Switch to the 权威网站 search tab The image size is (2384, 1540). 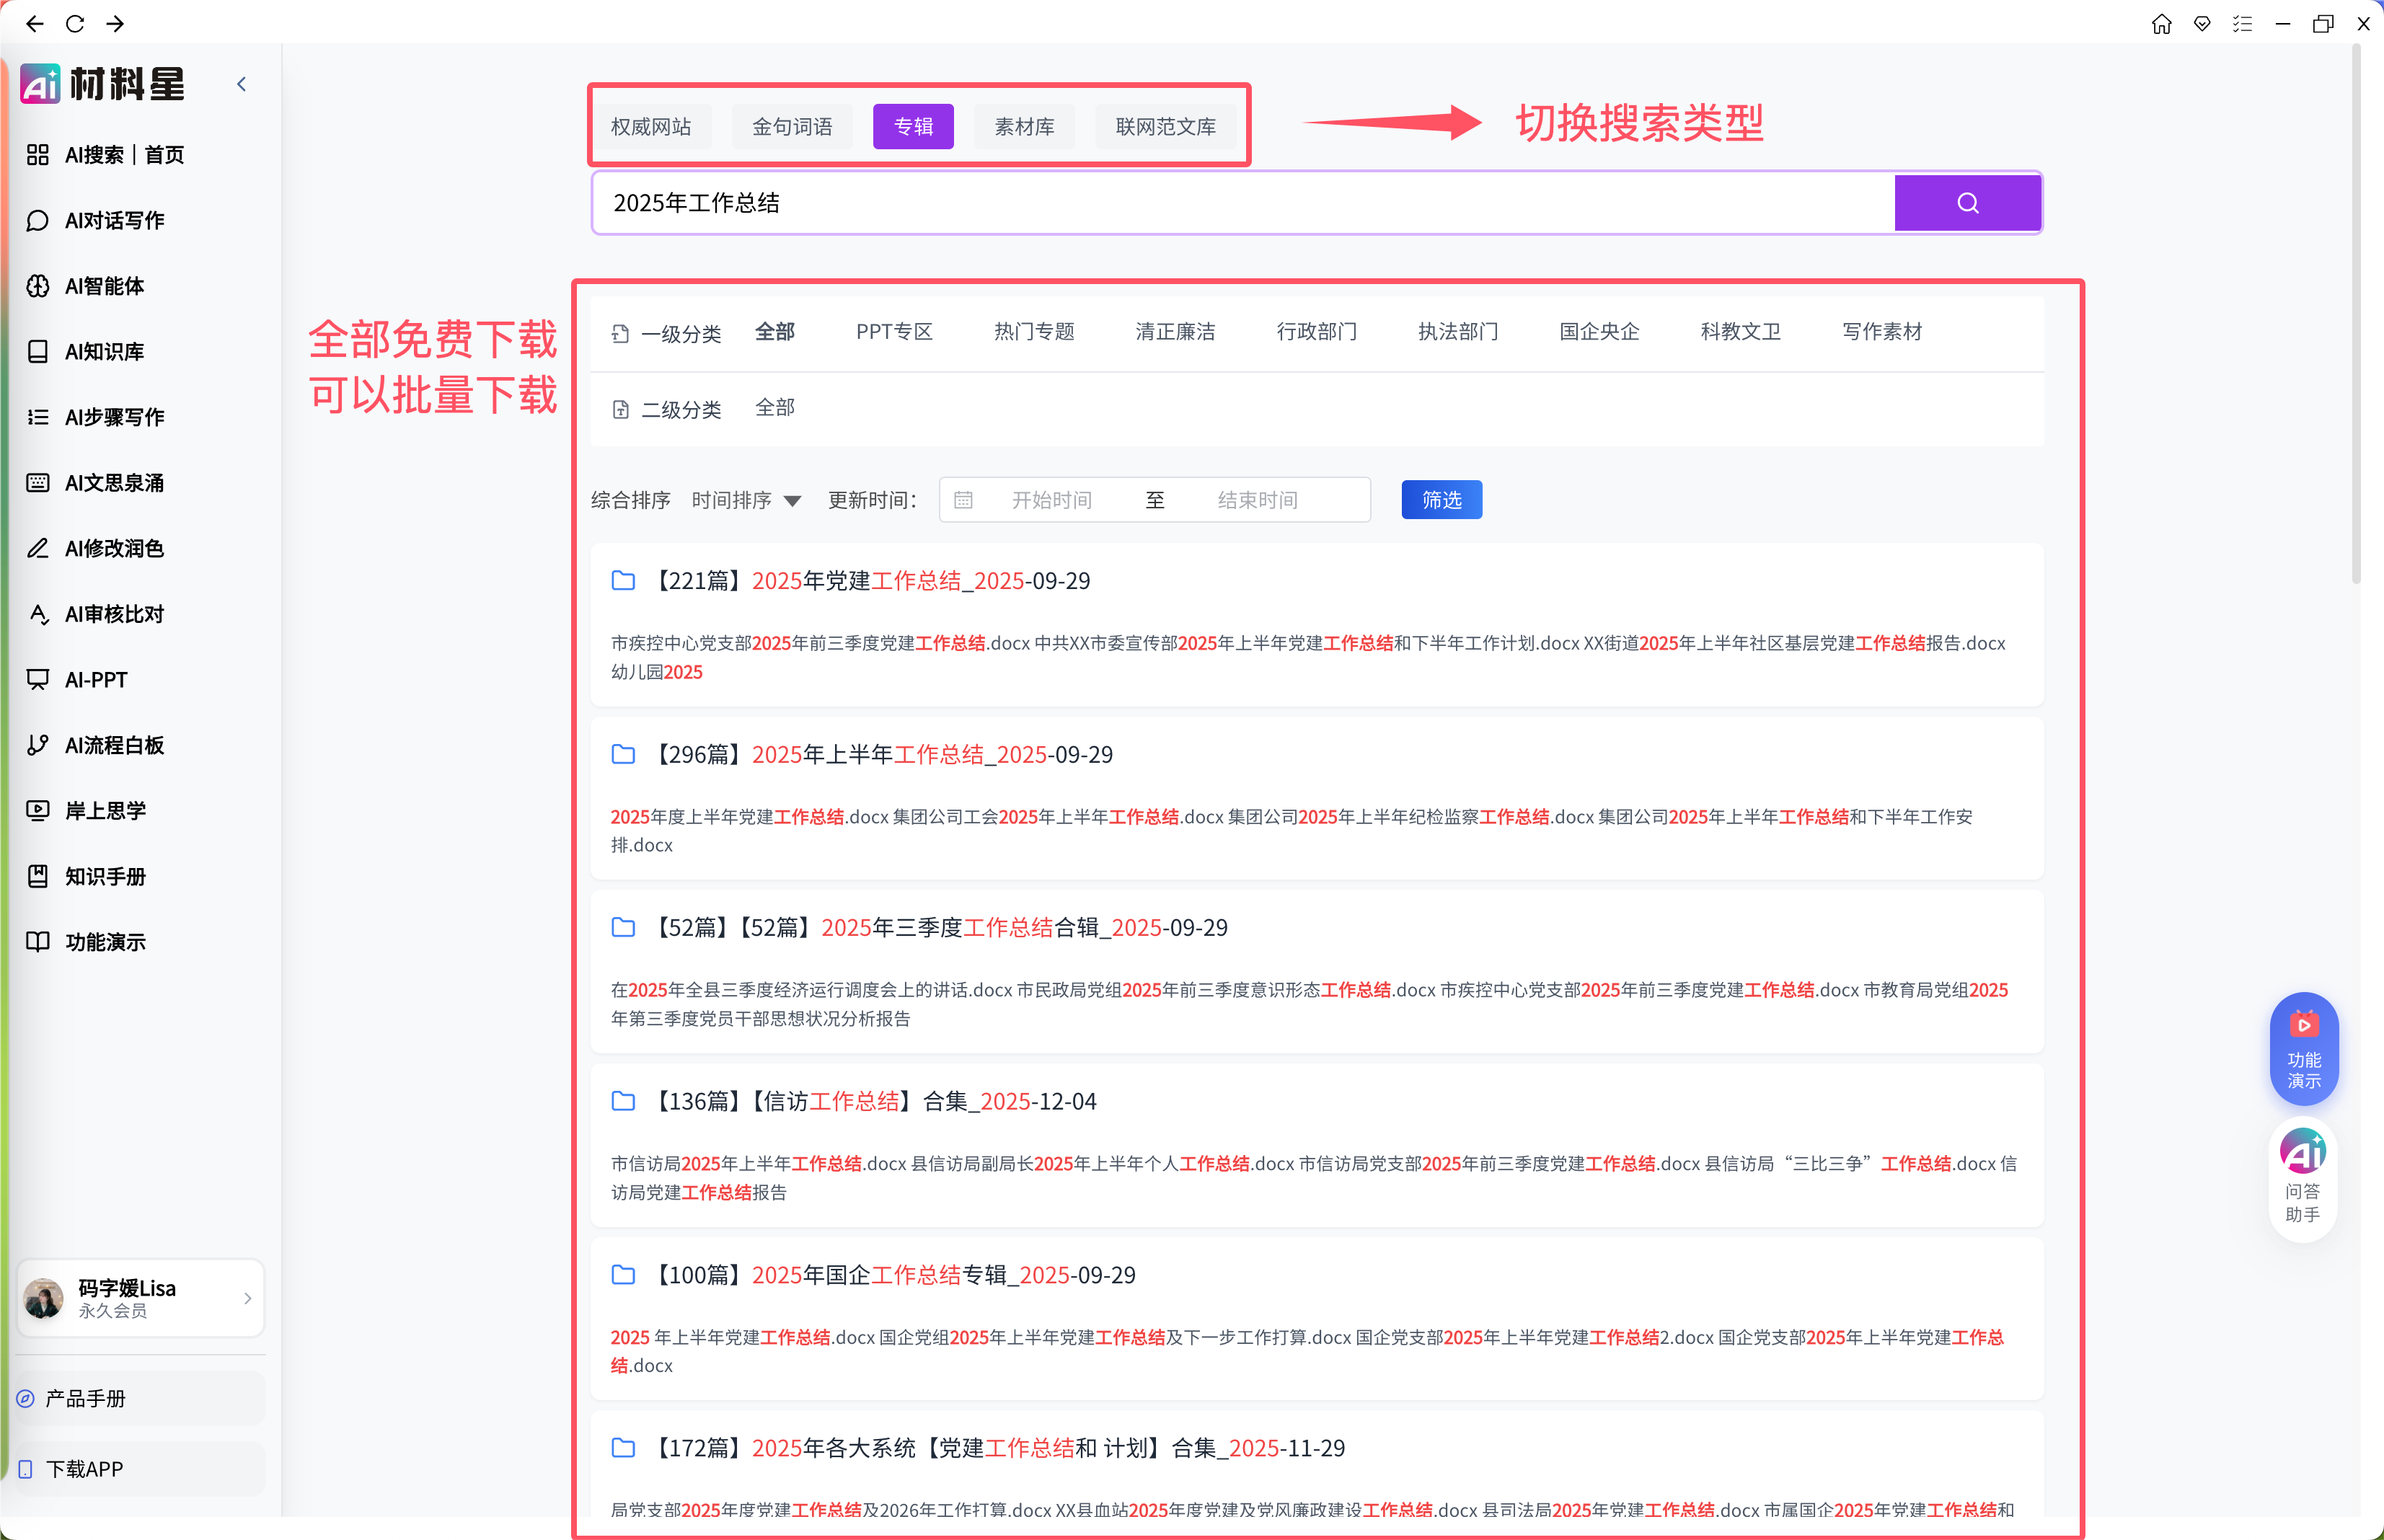coord(652,126)
